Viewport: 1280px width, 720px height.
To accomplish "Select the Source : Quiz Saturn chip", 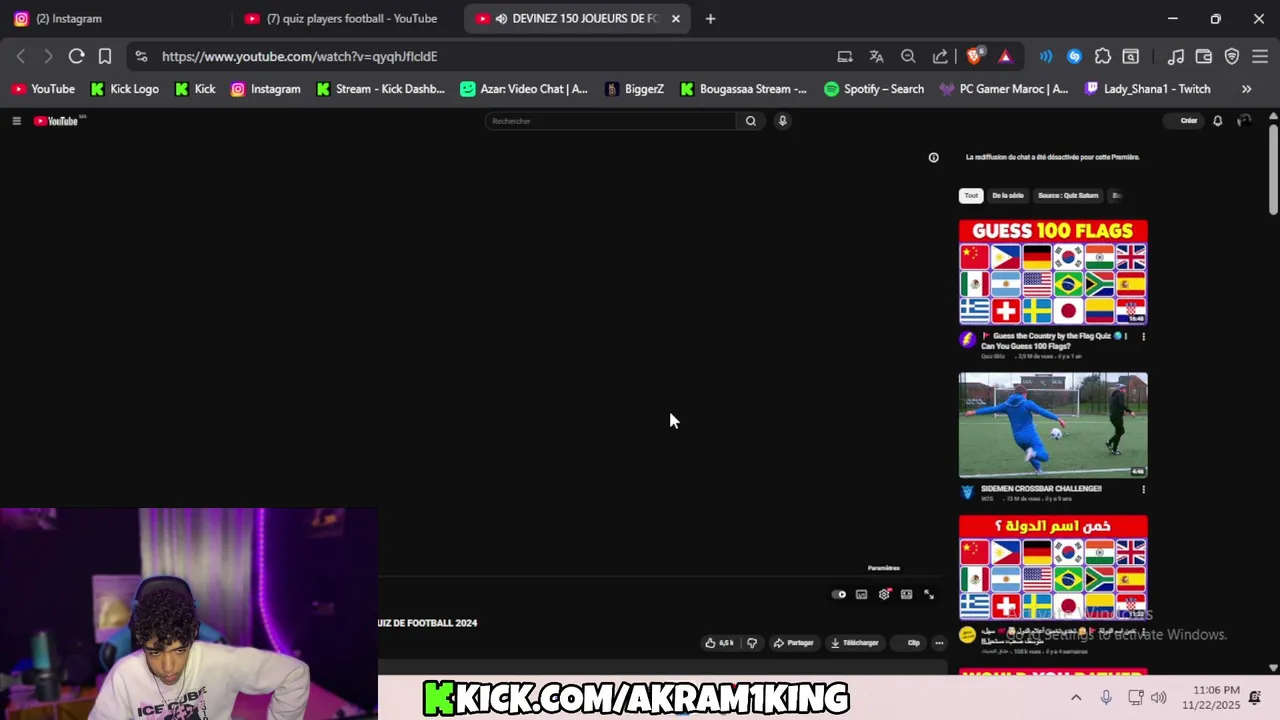I will click(x=1068, y=196).
